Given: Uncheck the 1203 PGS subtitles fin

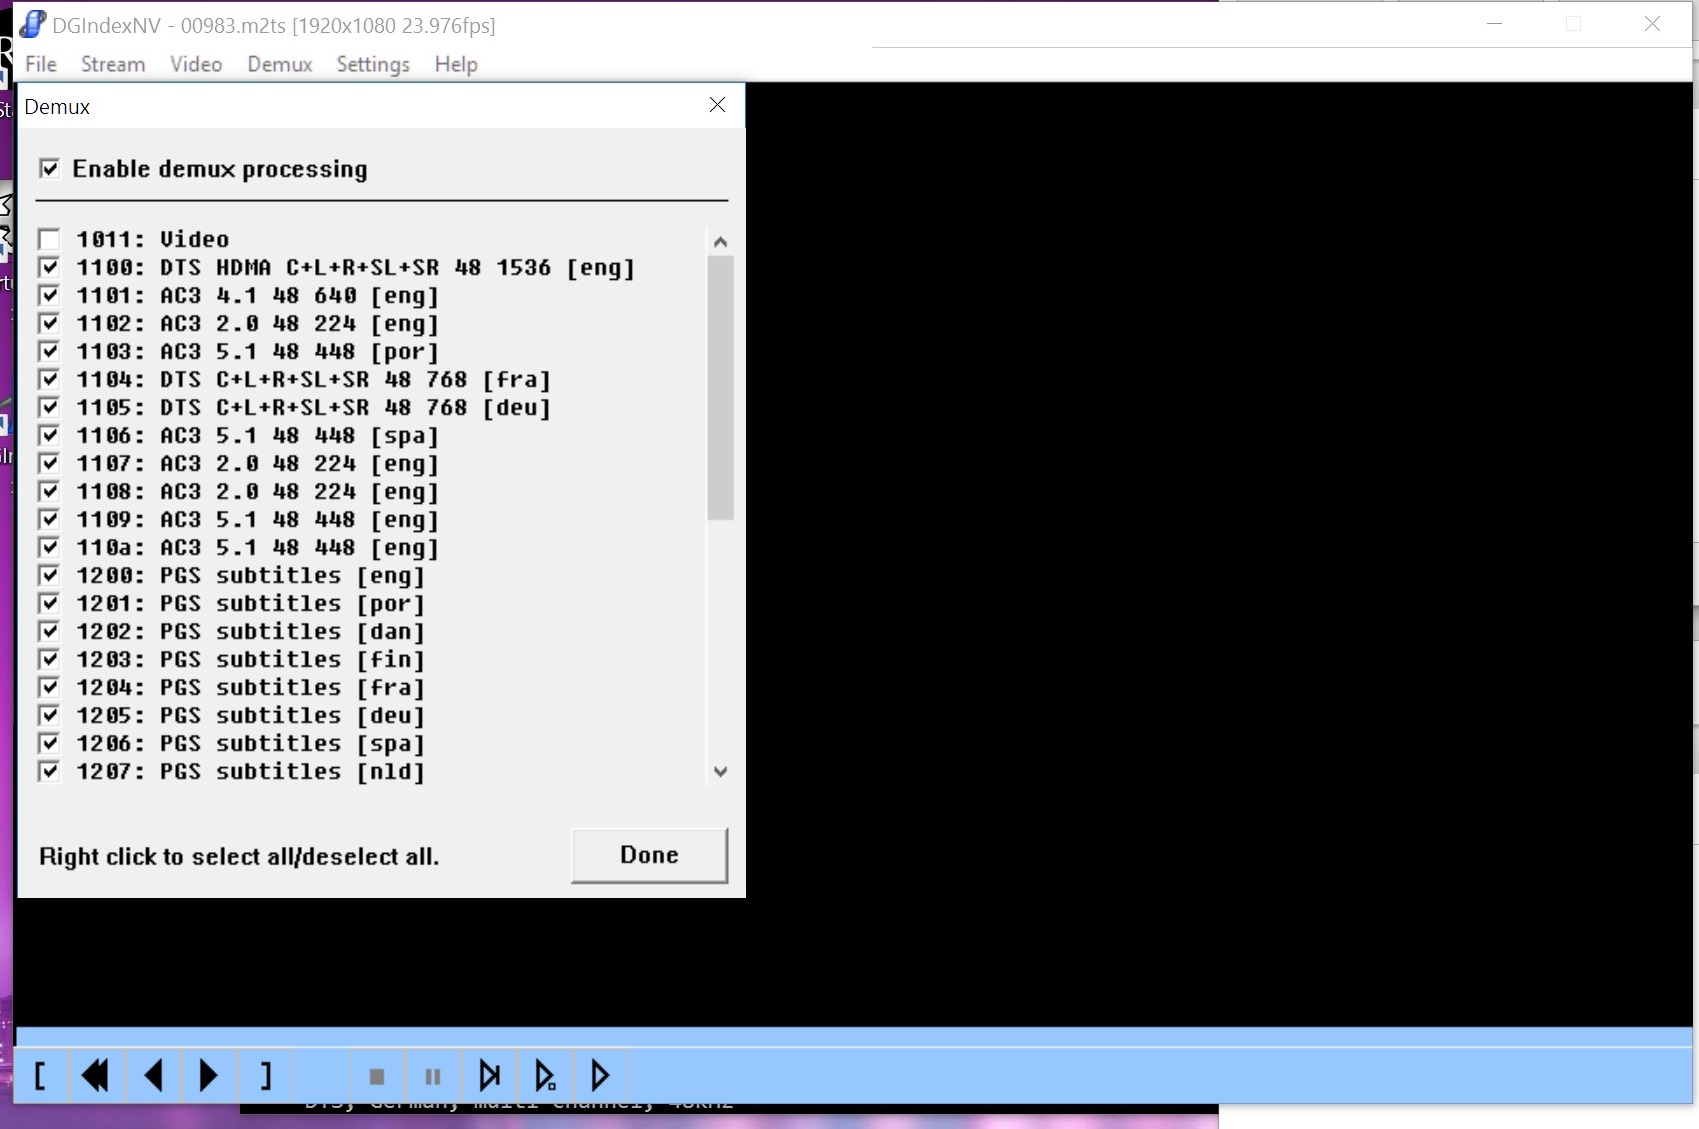Looking at the screenshot, I should [x=49, y=659].
